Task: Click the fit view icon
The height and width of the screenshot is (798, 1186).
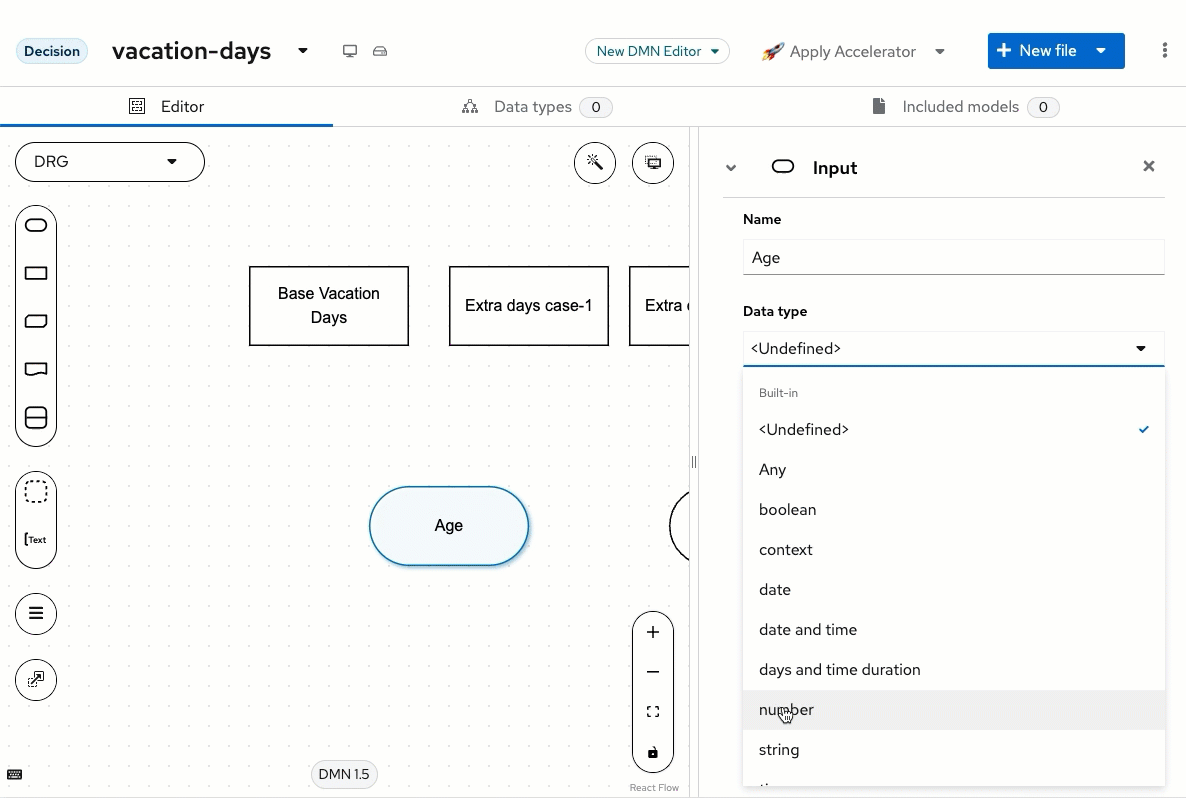Action: coord(653,712)
